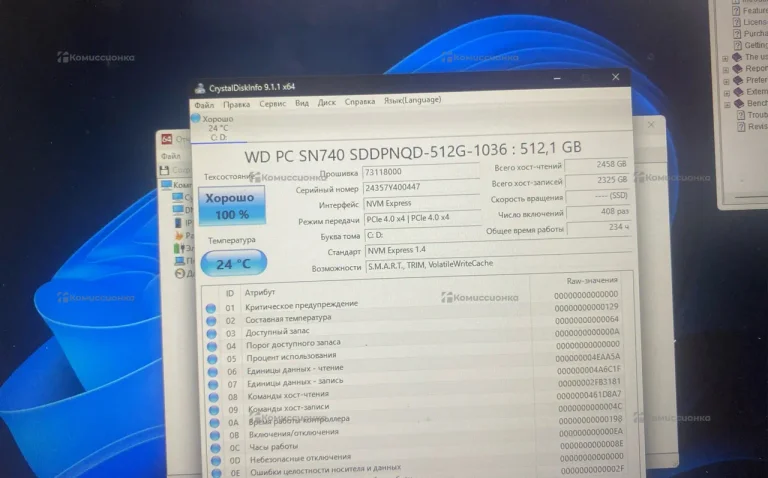Click status circle for attribute 01 Критическое предупреждение
The width and height of the screenshot is (768, 478).
click(211, 308)
